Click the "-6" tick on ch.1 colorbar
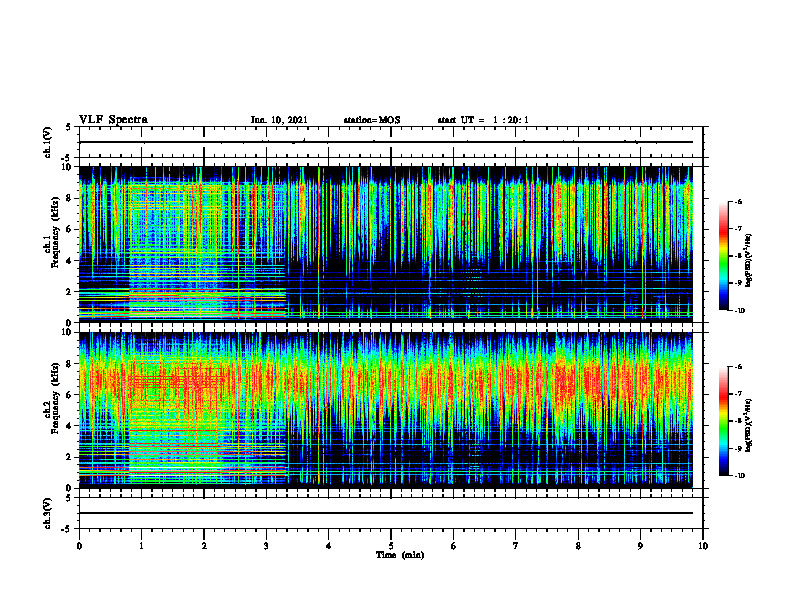 [738, 202]
